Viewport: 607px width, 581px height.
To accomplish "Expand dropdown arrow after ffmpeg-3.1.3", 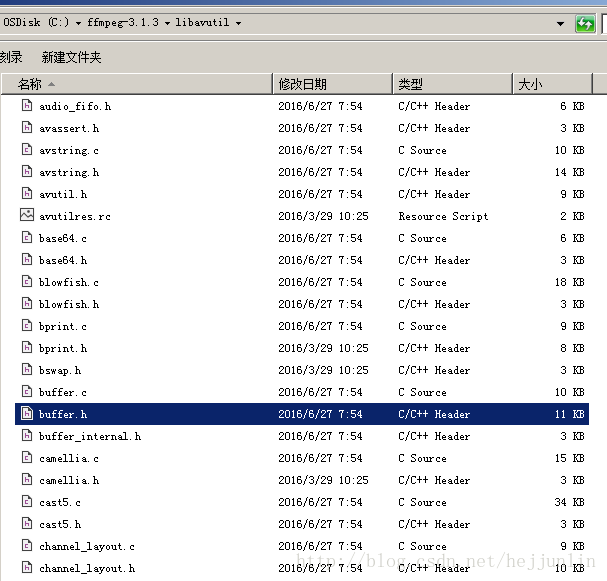I will click(x=167, y=23).
